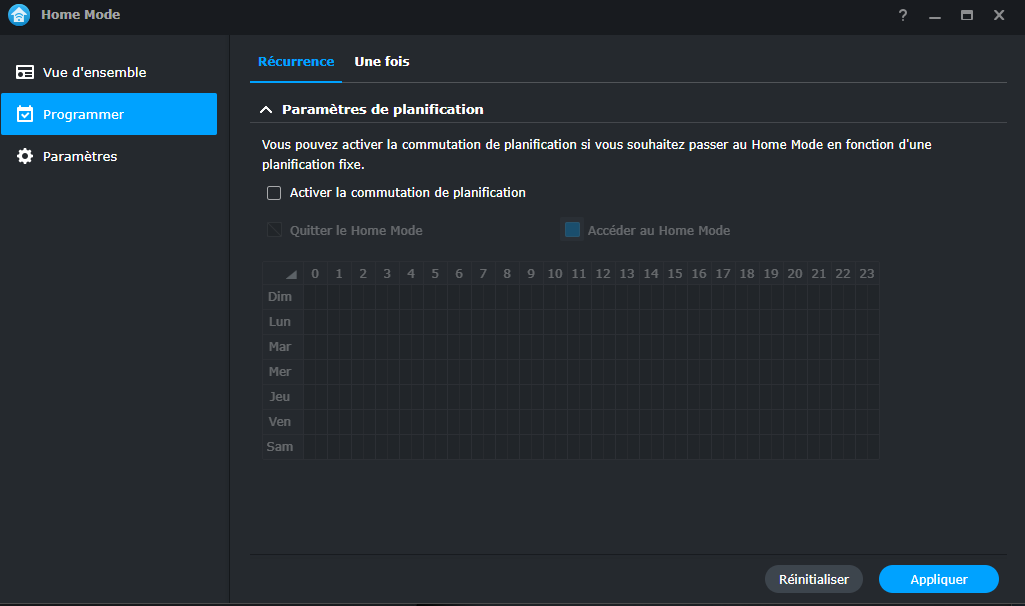
Task: Enable Activer la commutation de planification checkbox
Action: pos(274,193)
